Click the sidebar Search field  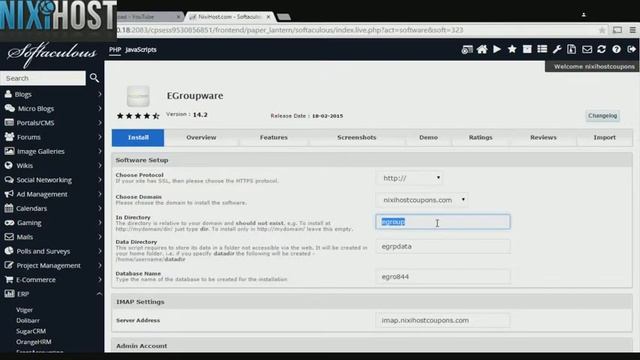[43, 78]
